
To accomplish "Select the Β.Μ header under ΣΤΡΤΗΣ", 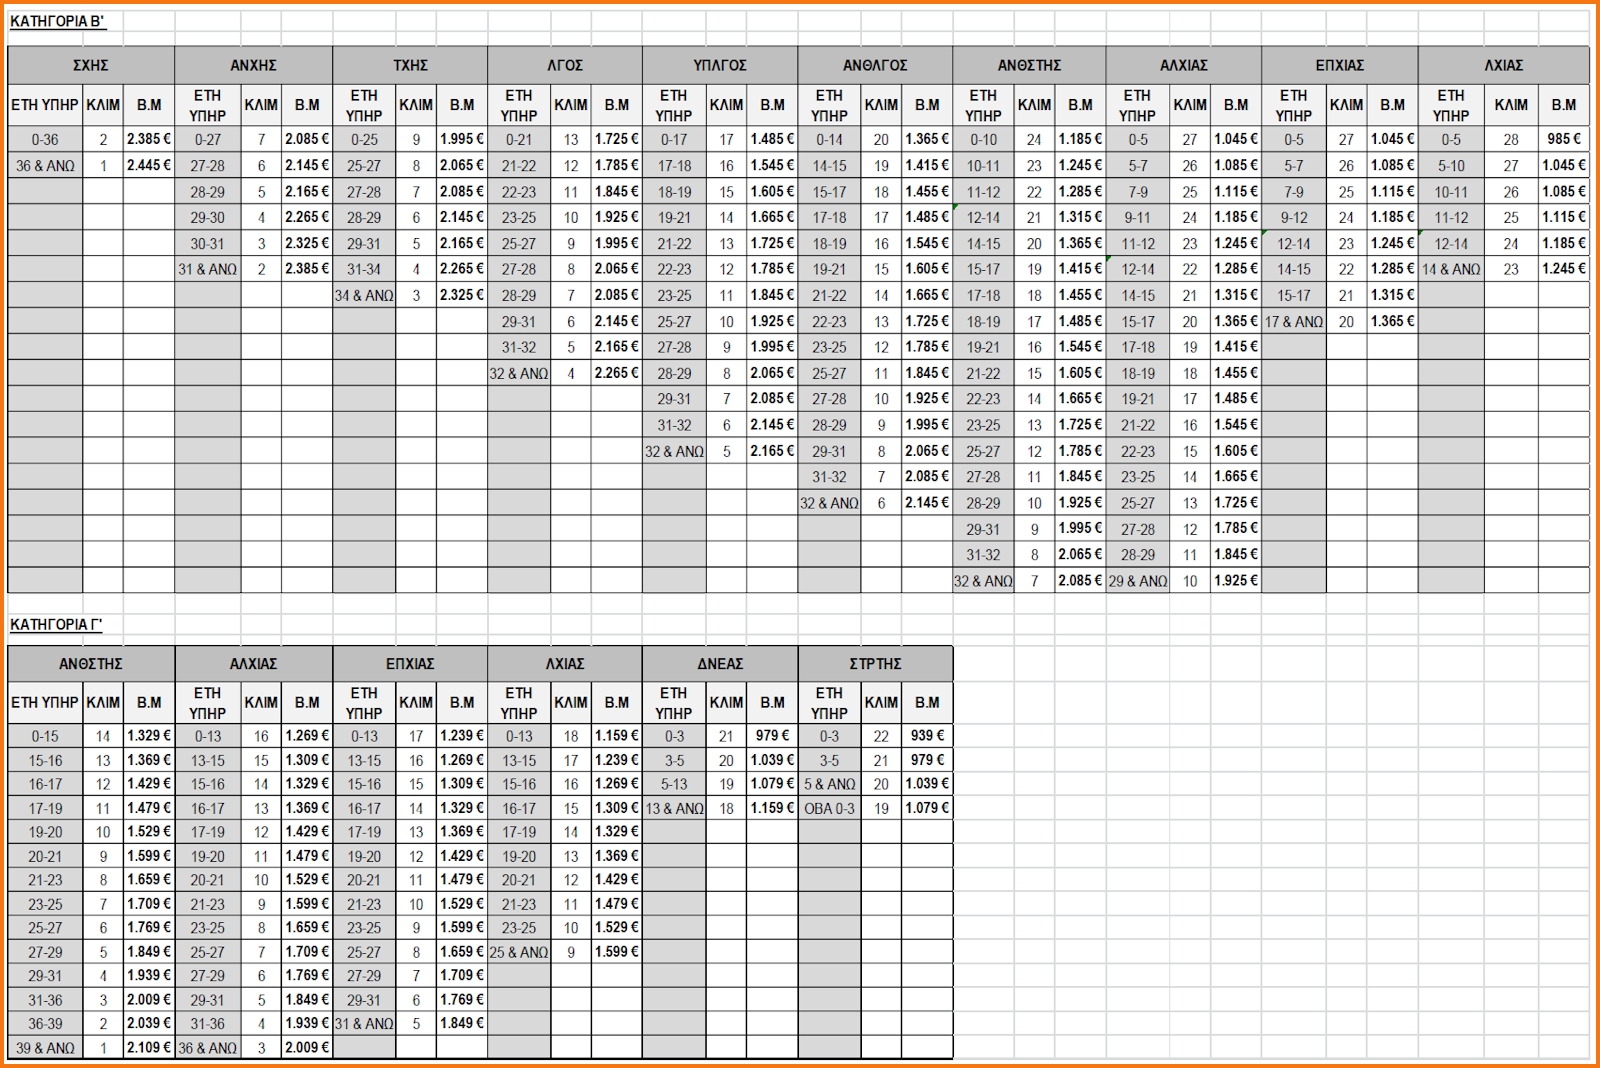I will [927, 702].
